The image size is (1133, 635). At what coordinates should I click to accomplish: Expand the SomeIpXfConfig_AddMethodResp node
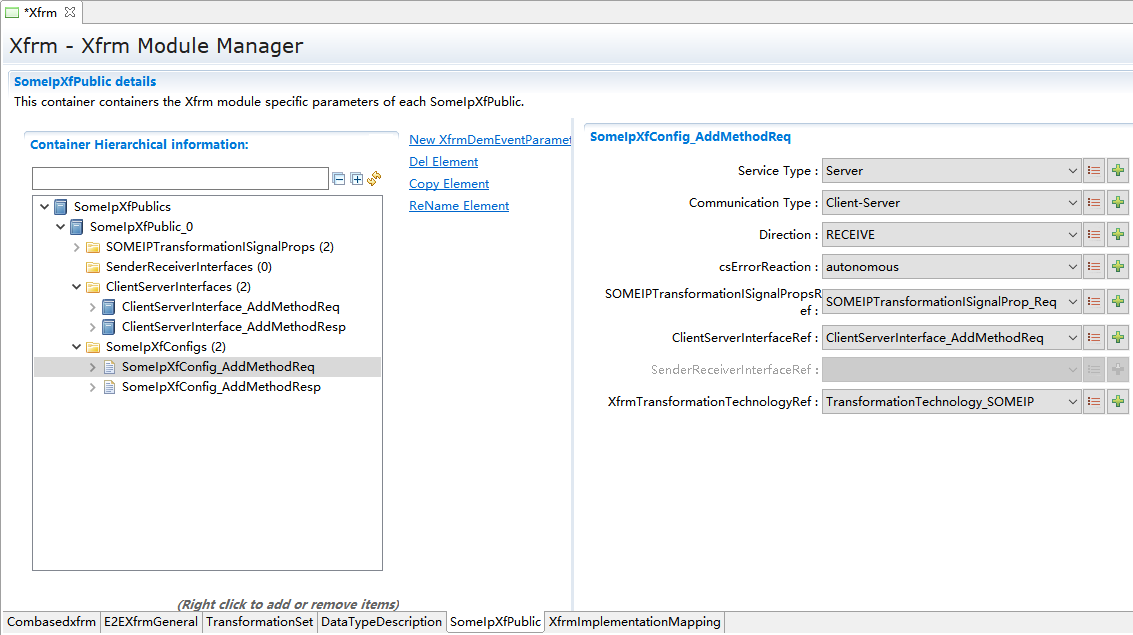tap(93, 387)
